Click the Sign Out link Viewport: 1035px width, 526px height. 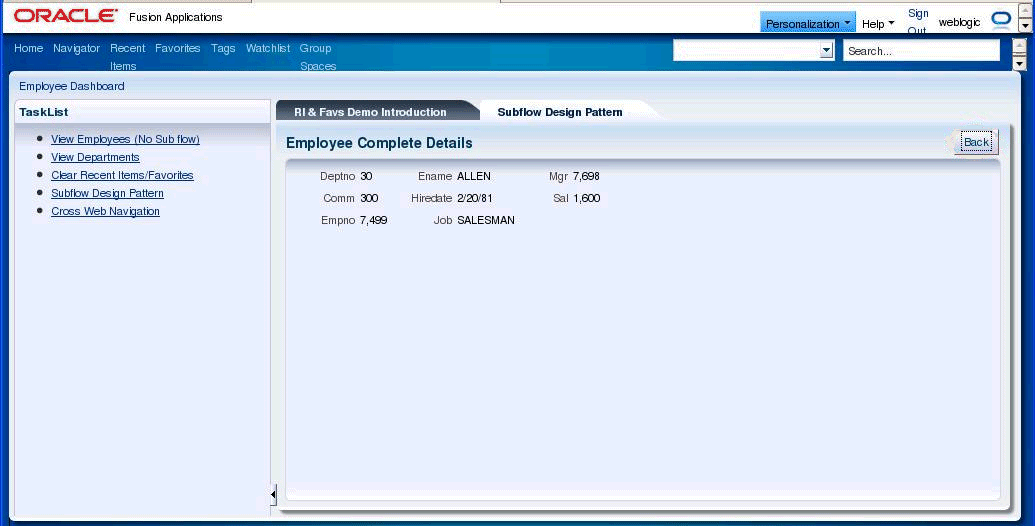918,22
